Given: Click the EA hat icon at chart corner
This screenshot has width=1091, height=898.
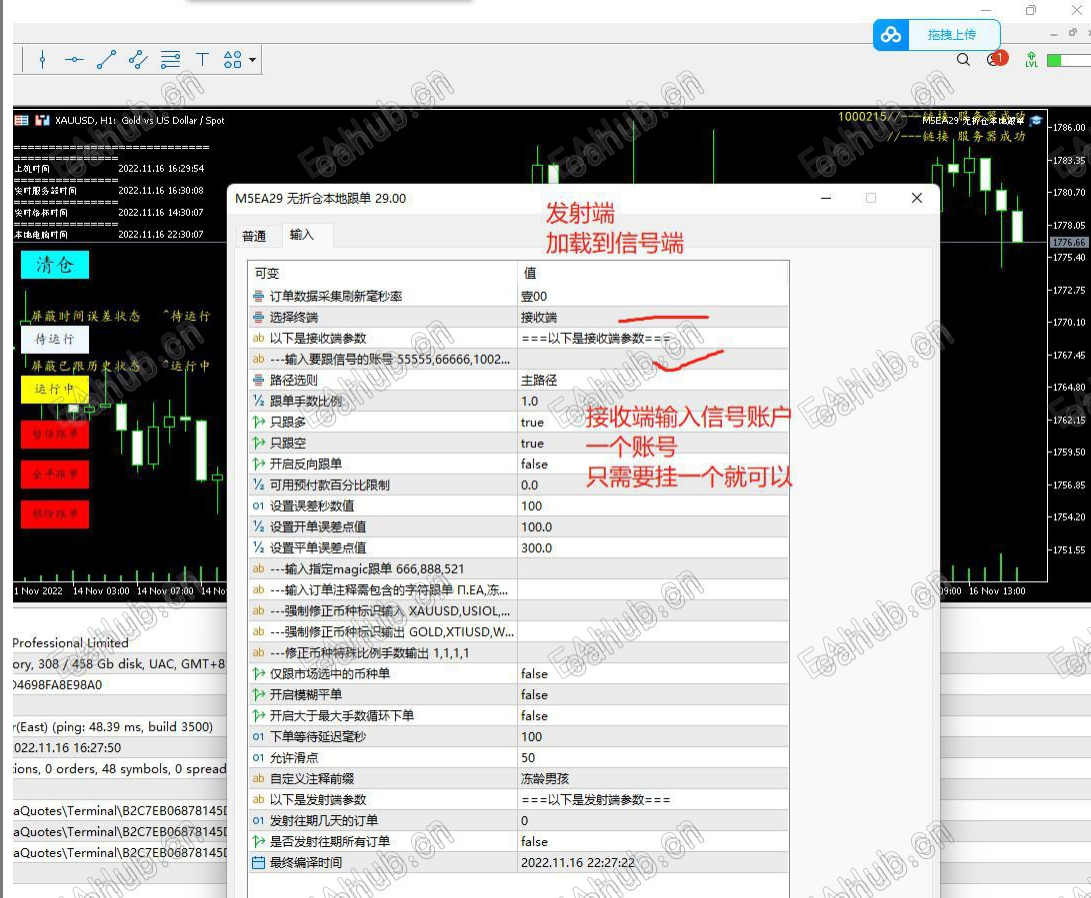Looking at the screenshot, I should click(x=1036, y=120).
